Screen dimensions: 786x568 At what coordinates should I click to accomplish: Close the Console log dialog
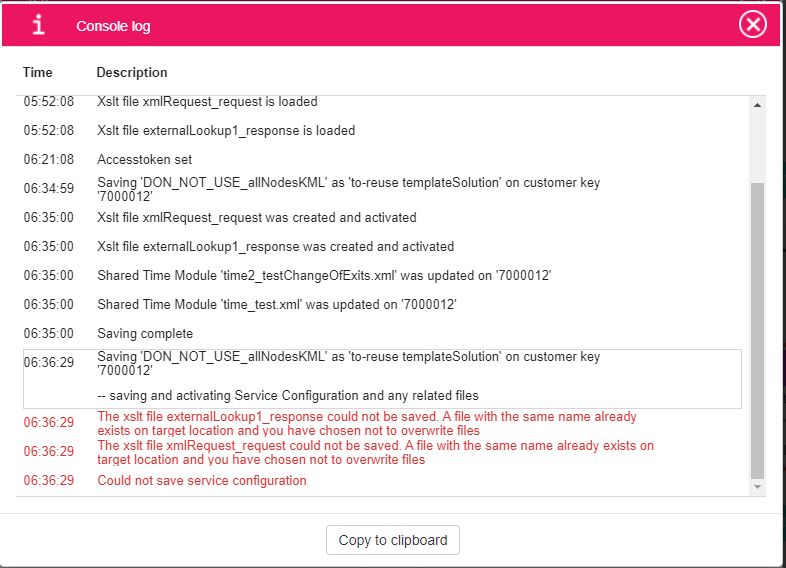(752, 24)
